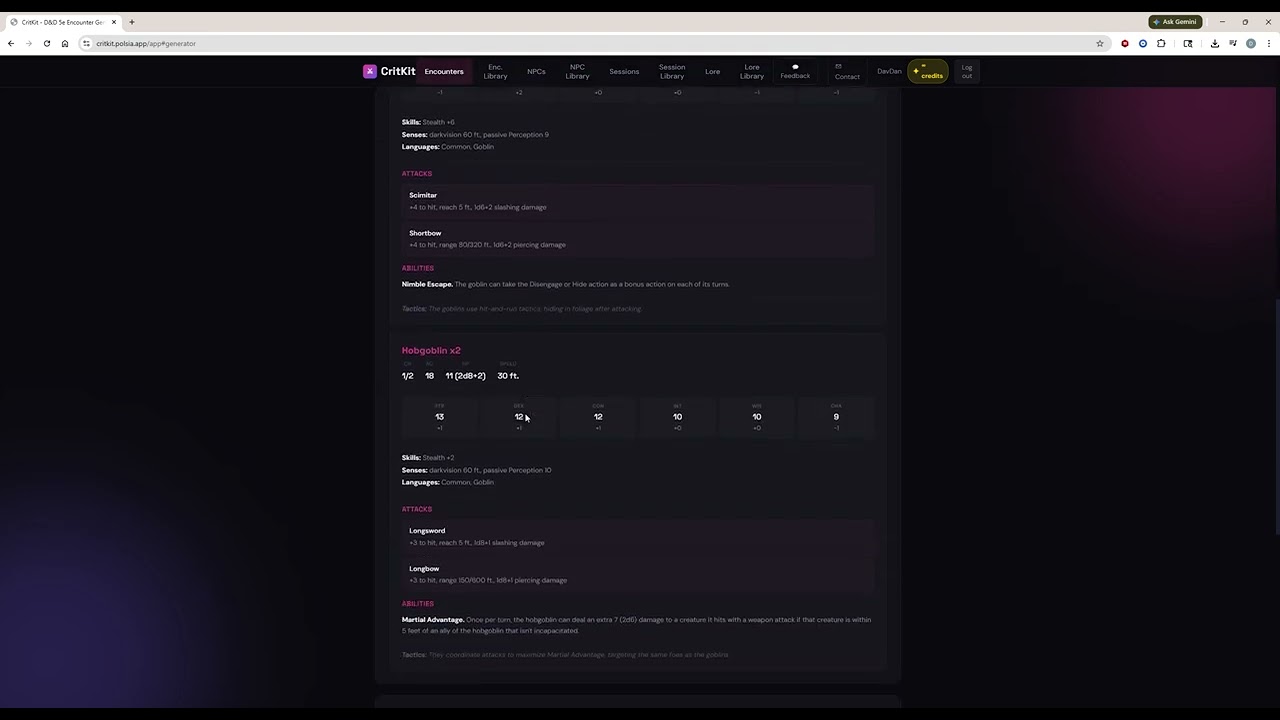Screen dimensions: 1280x720
Task: Open a new browser tab
Action: pos(131,21)
